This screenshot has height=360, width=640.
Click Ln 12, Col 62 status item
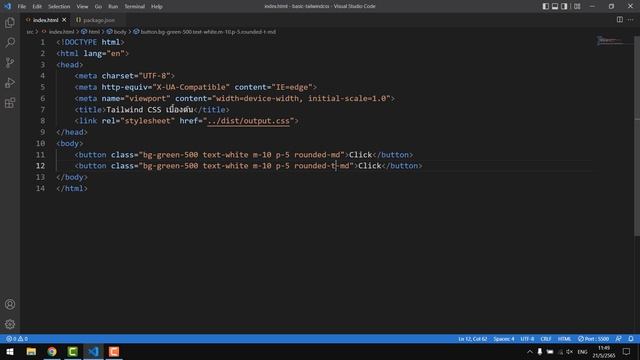[x=472, y=339]
